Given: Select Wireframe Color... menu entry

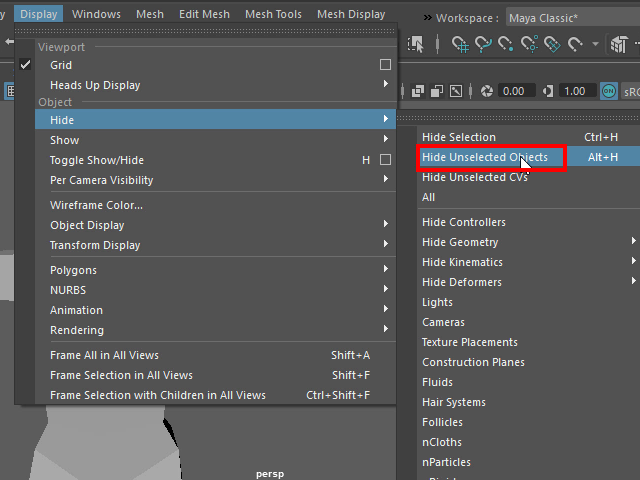Looking at the screenshot, I should pyautogui.click(x=97, y=205).
